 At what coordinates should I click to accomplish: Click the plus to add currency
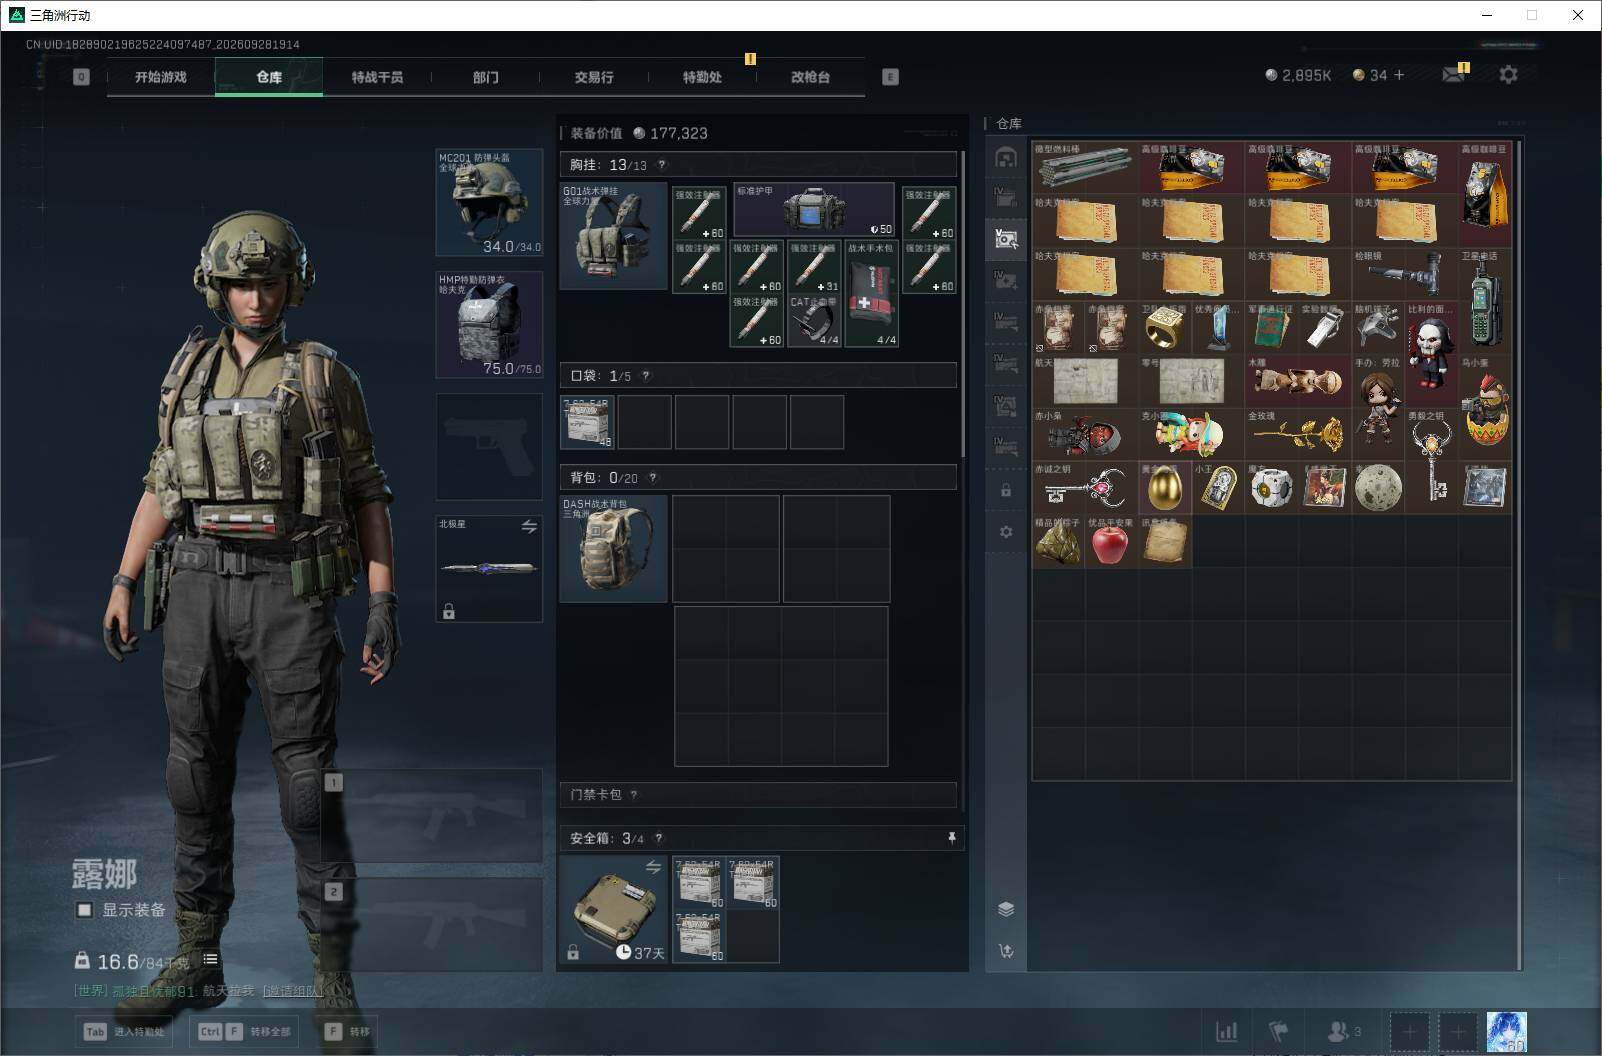point(1399,75)
